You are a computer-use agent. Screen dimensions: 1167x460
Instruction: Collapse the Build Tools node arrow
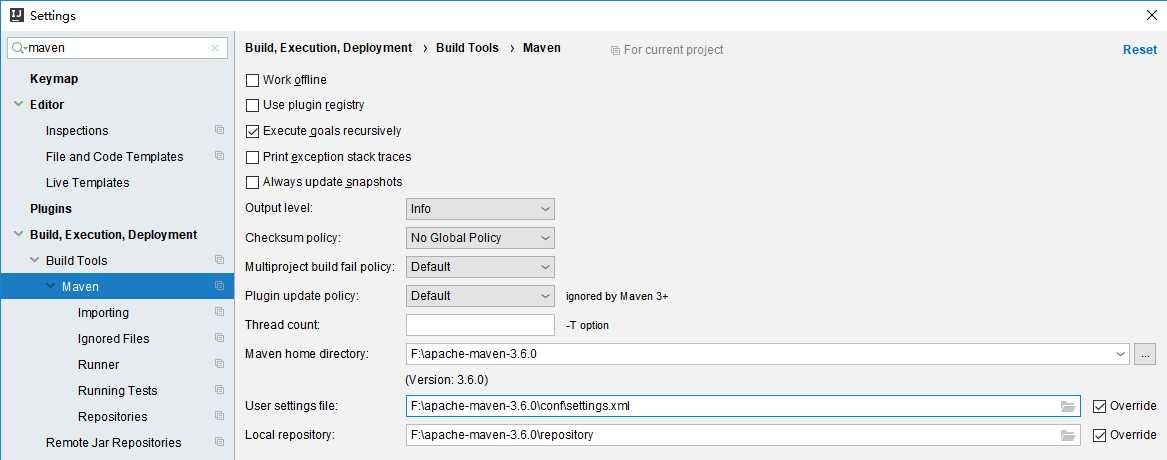coord(34,261)
